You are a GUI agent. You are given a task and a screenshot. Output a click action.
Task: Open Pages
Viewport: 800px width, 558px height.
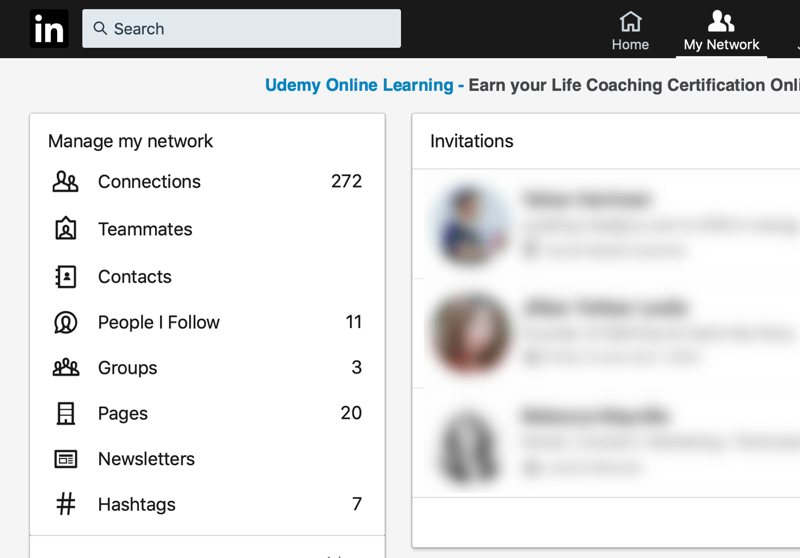point(122,414)
